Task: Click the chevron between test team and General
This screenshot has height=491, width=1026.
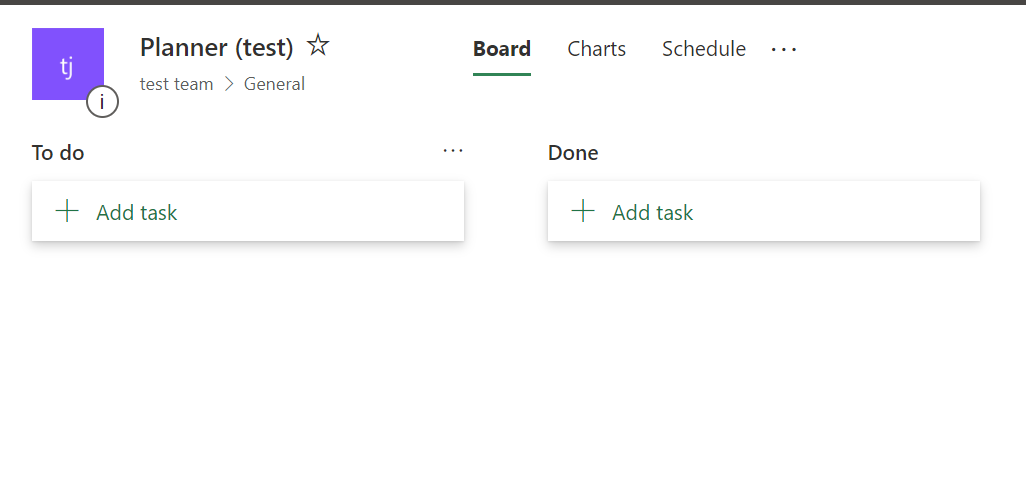Action: tap(228, 84)
